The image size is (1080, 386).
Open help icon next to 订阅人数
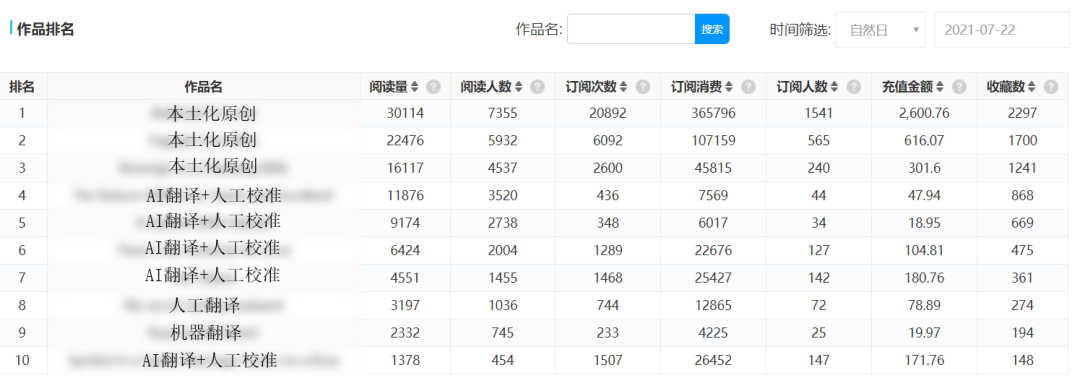[x=853, y=87]
